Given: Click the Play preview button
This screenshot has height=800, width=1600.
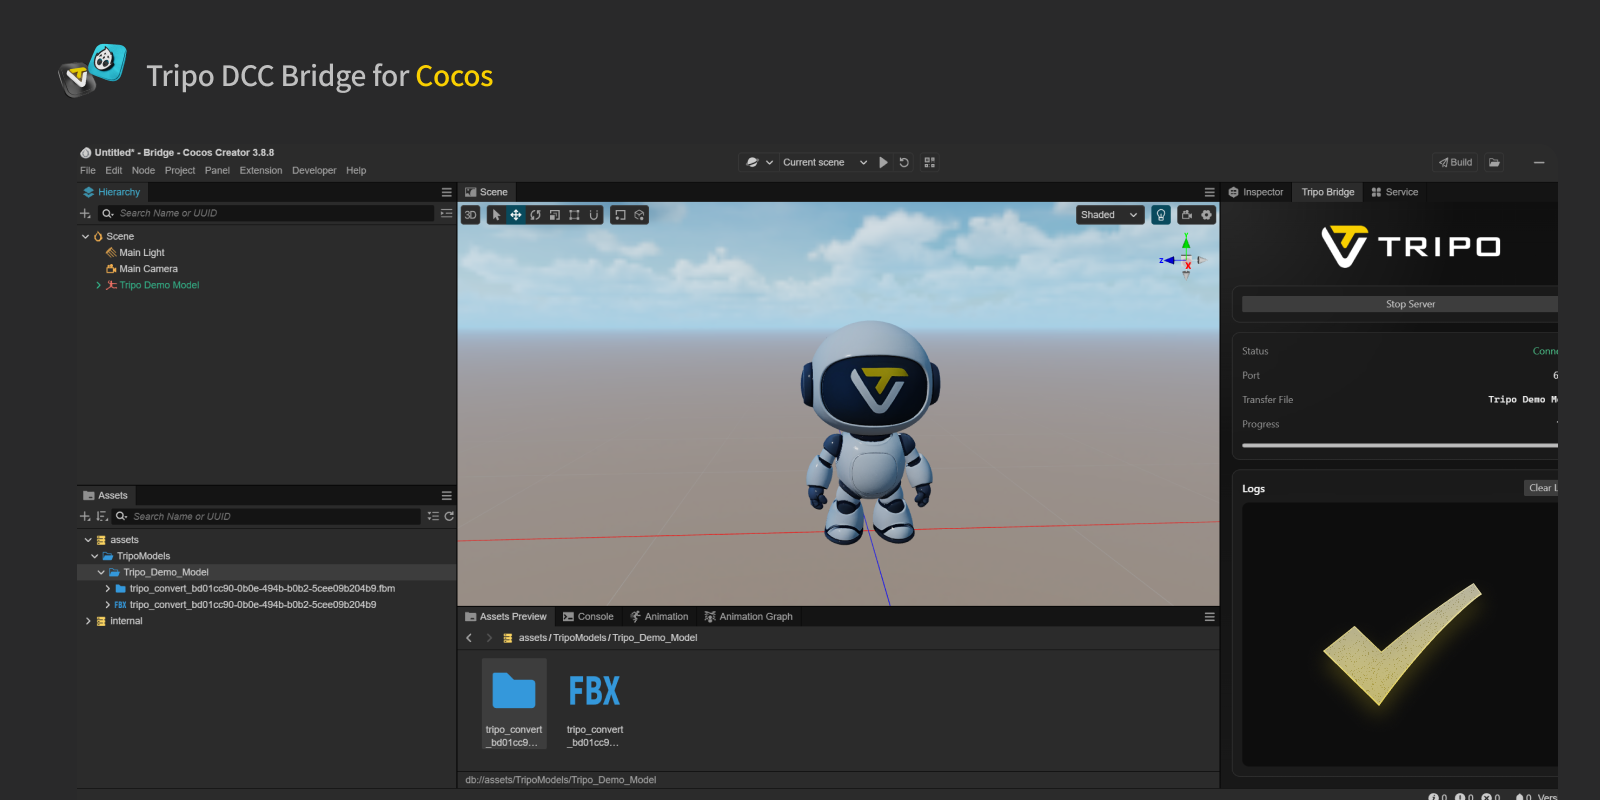Looking at the screenshot, I should point(883,162).
